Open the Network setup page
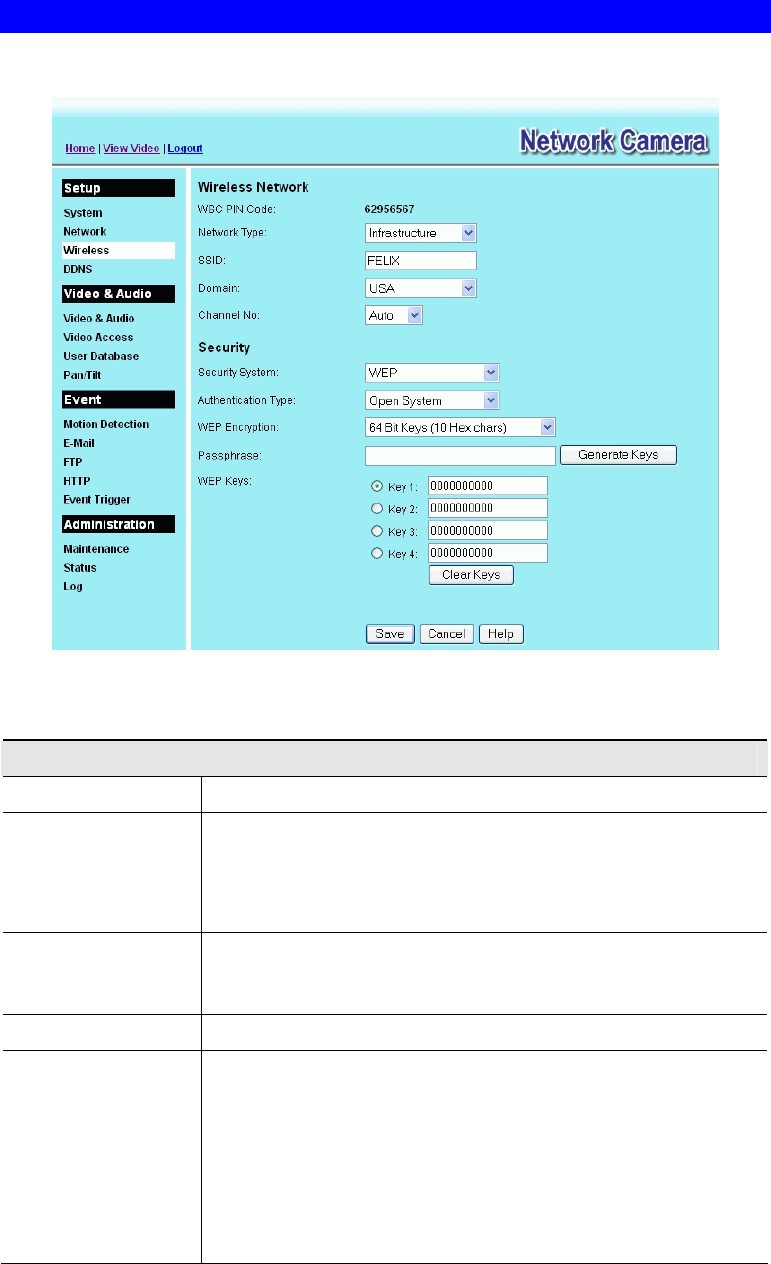 click(x=85, y=231)
